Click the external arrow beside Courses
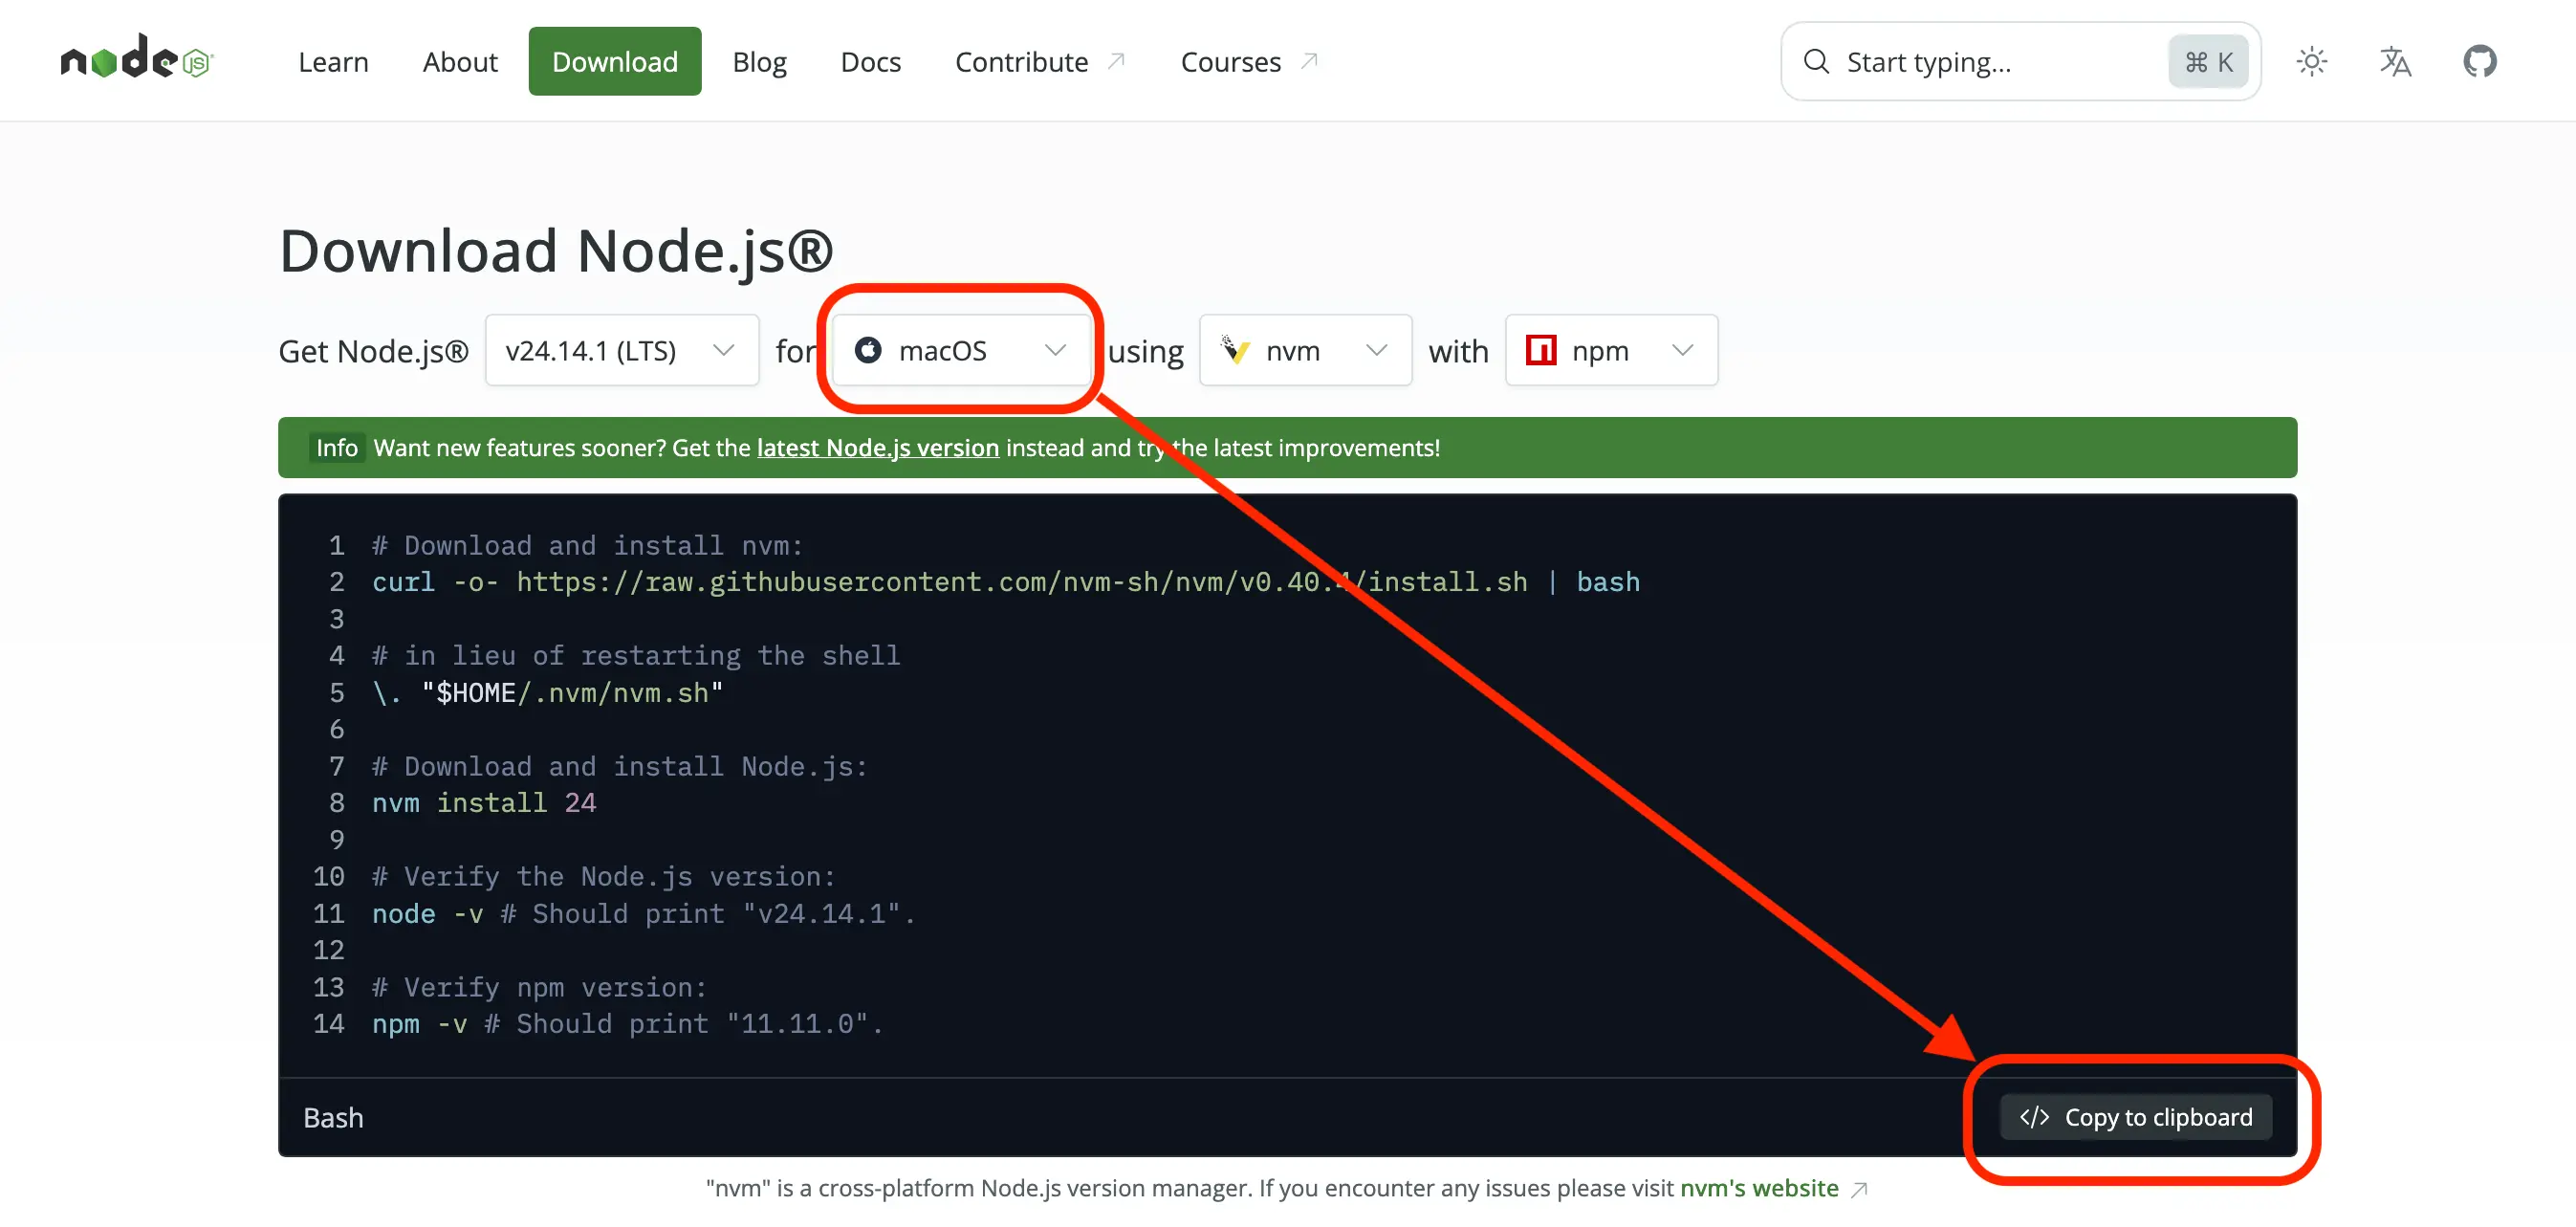Viewport: 2576px width, 1227px height. 1309,61
